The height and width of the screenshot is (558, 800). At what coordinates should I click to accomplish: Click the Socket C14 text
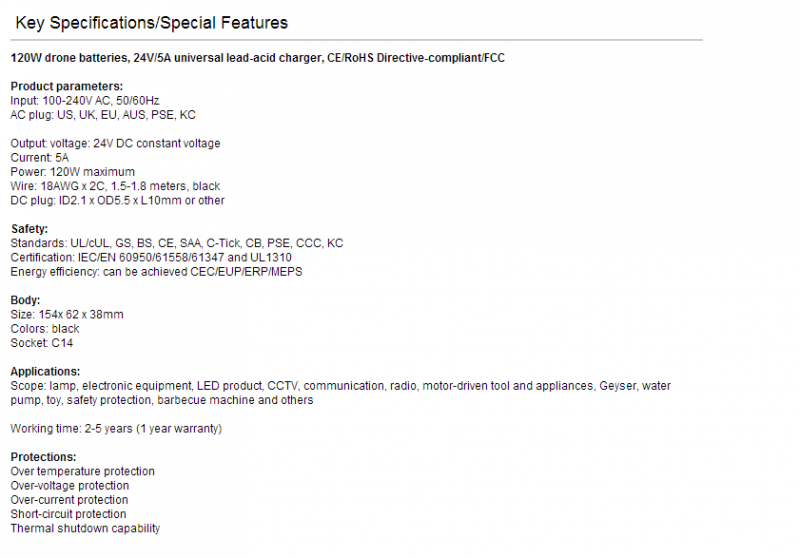pyautogui.click(x=42, y=343)
